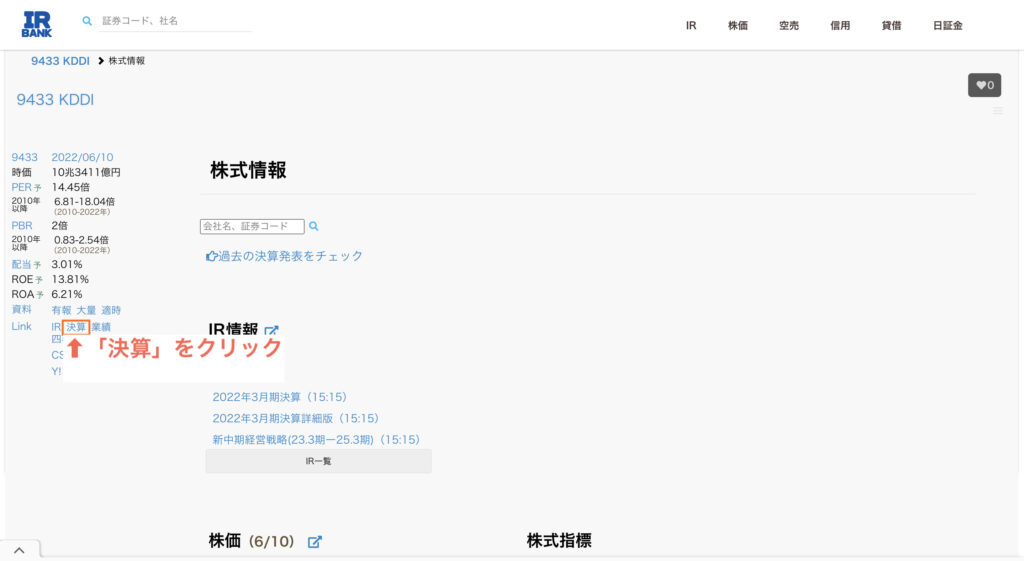The image size is (1024, 561).
Task: Click the 業績 link in sidebar
Action: (x=101, y=327)
